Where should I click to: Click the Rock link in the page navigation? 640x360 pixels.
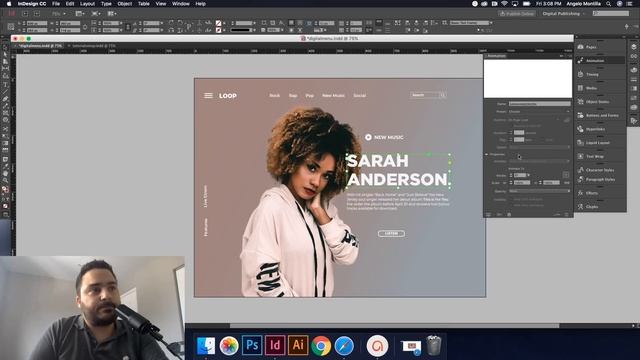(274, 96)
